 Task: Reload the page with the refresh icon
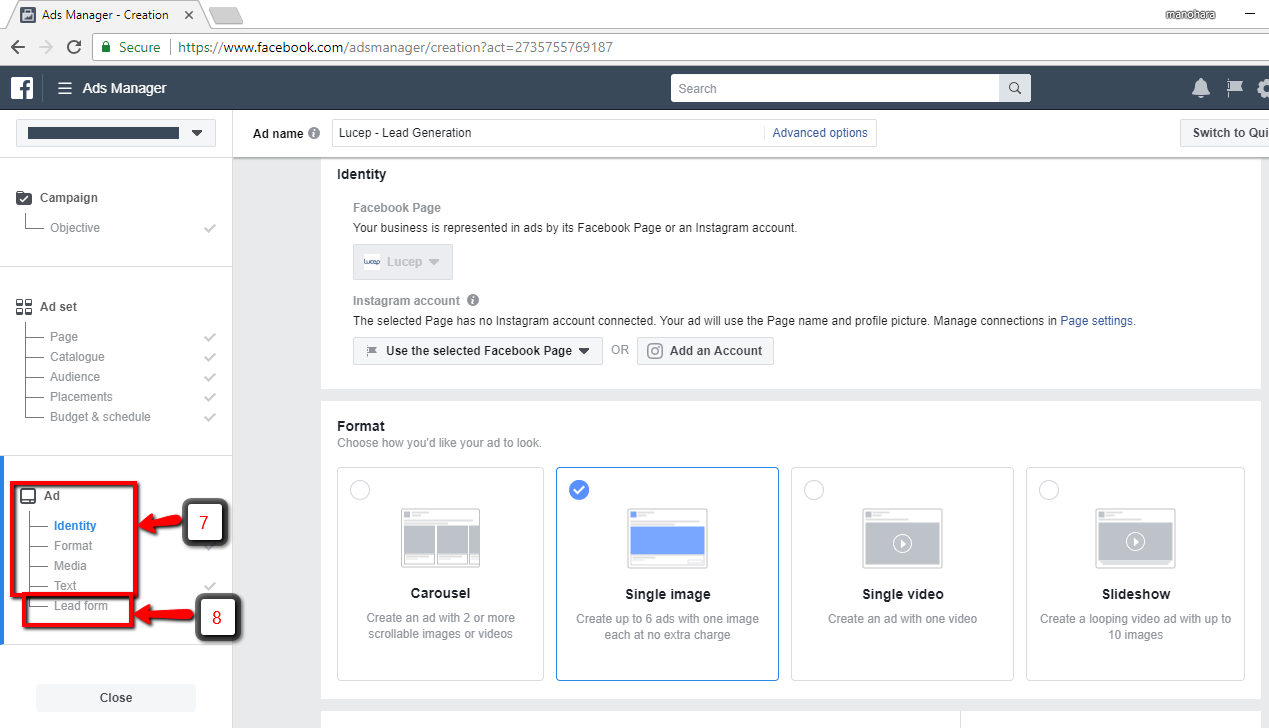click(x=74, y=47)
